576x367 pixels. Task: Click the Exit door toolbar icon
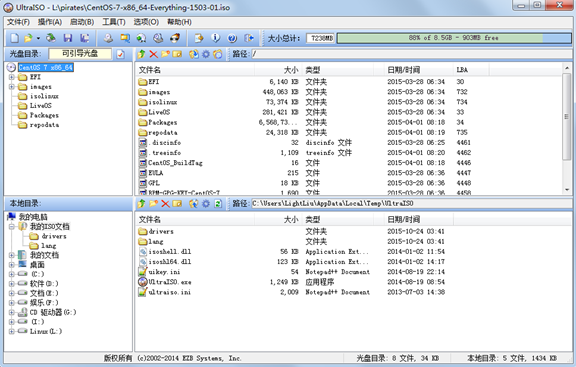(249, 38)
